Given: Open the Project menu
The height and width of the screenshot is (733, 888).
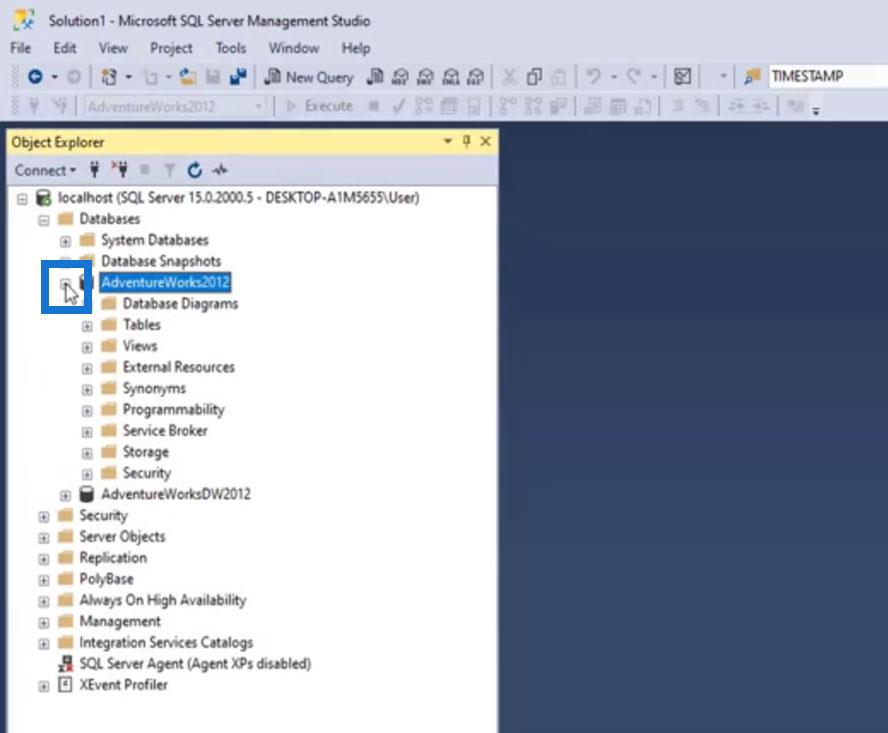Looking at the screenshot, I should point(171,48).
